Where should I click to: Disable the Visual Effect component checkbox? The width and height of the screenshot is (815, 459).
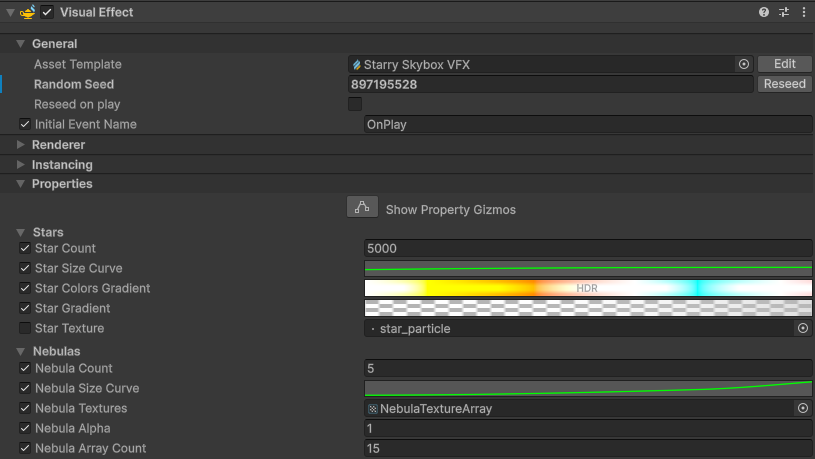[x=47, y=12]
